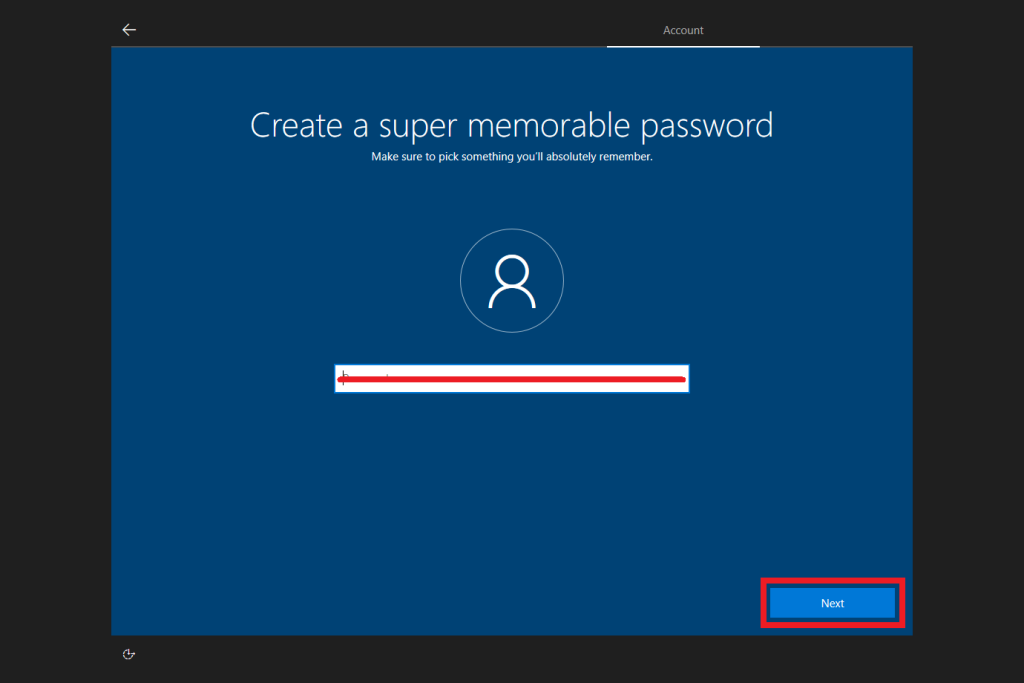This screenshot has width=1024, height=683.
Task: Click the red-outlined Next button
Action: (832, 603)
